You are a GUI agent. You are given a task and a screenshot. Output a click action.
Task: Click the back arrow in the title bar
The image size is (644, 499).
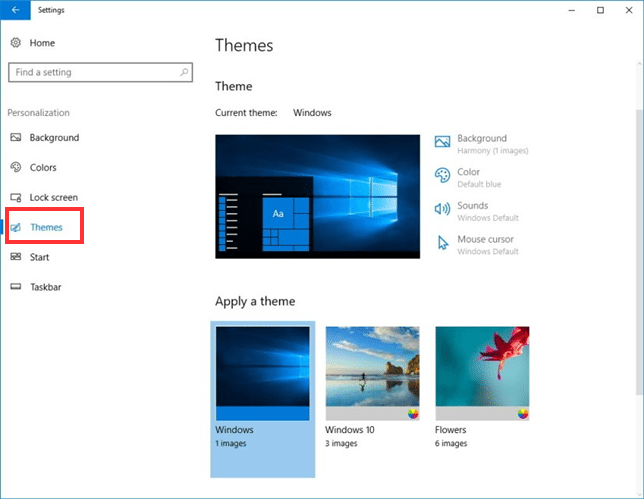pyautogui.click(x=15, y=10)
